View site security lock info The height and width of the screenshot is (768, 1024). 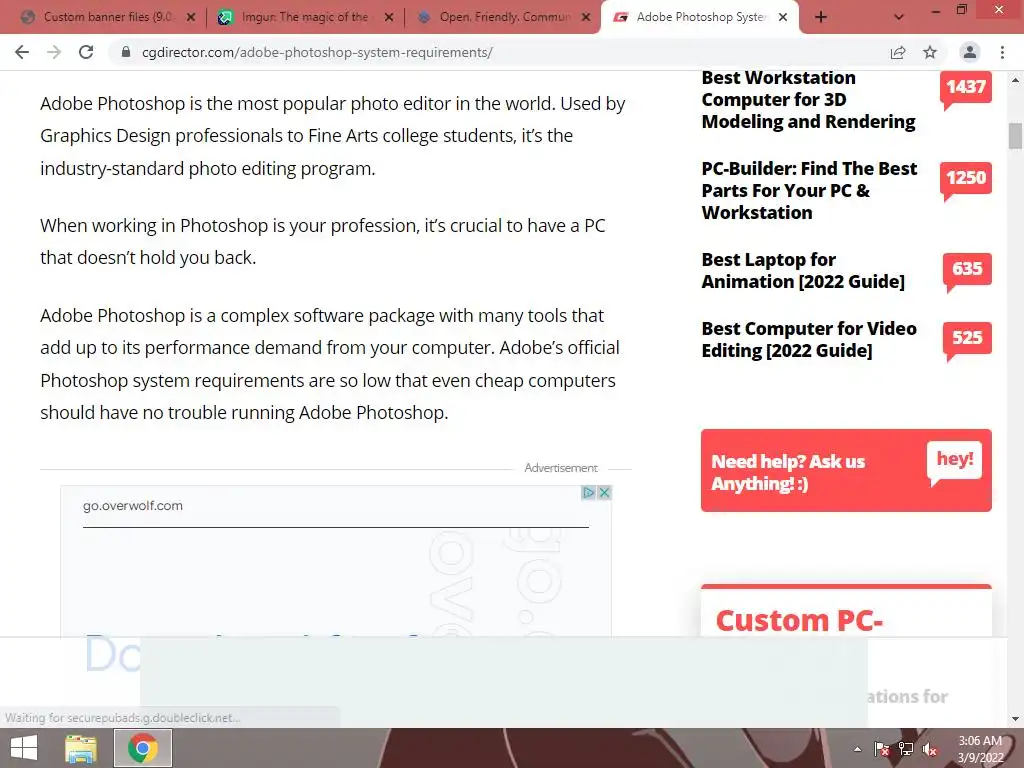pos(126,52)
